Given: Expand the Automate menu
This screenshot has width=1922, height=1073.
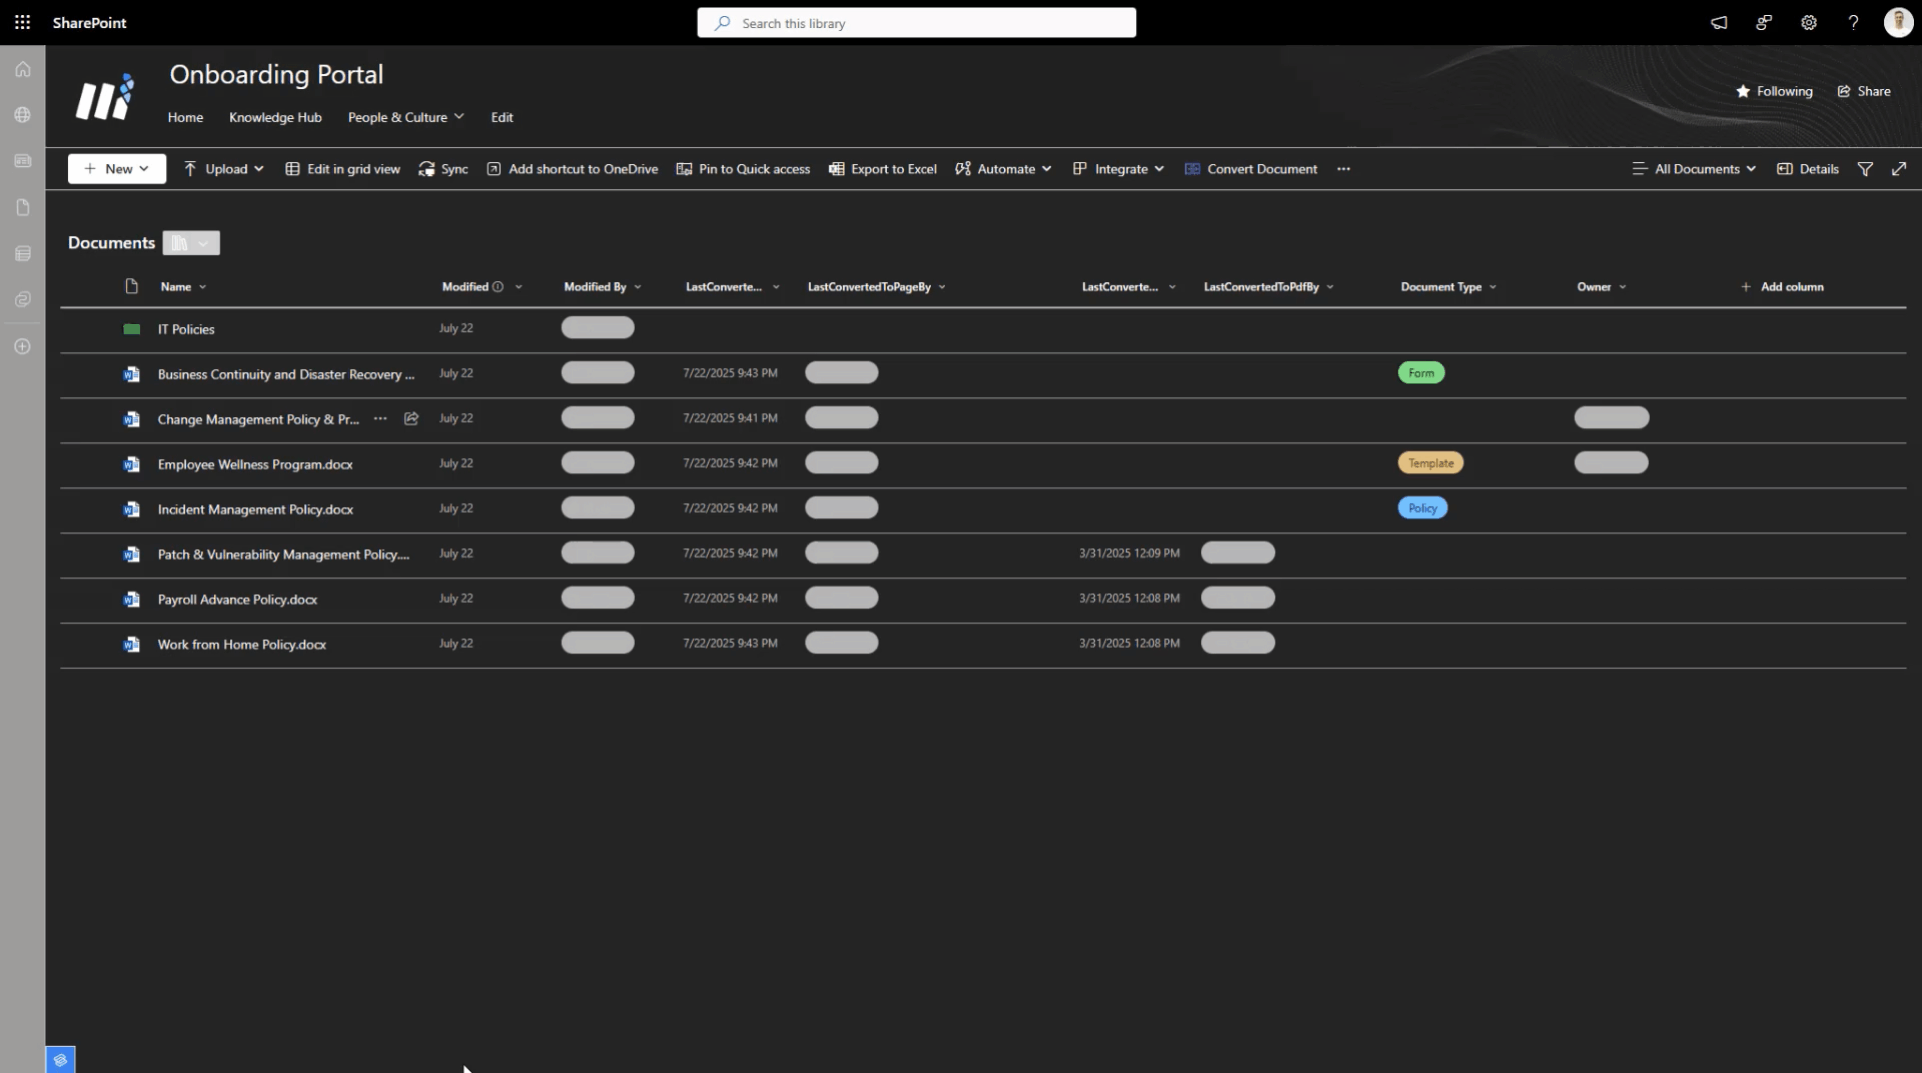Looking at the screenshot, I should (x=1003, y=169).
